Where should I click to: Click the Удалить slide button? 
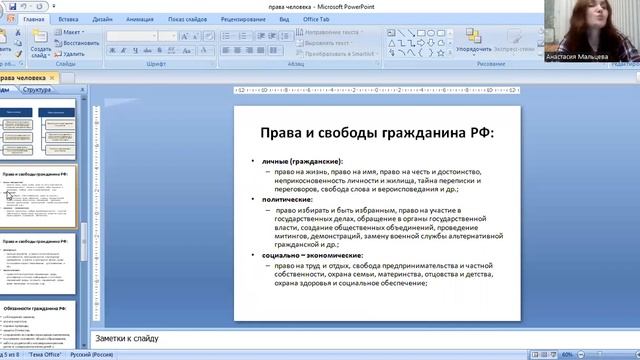pyautogui.click(x=70, y=53)
